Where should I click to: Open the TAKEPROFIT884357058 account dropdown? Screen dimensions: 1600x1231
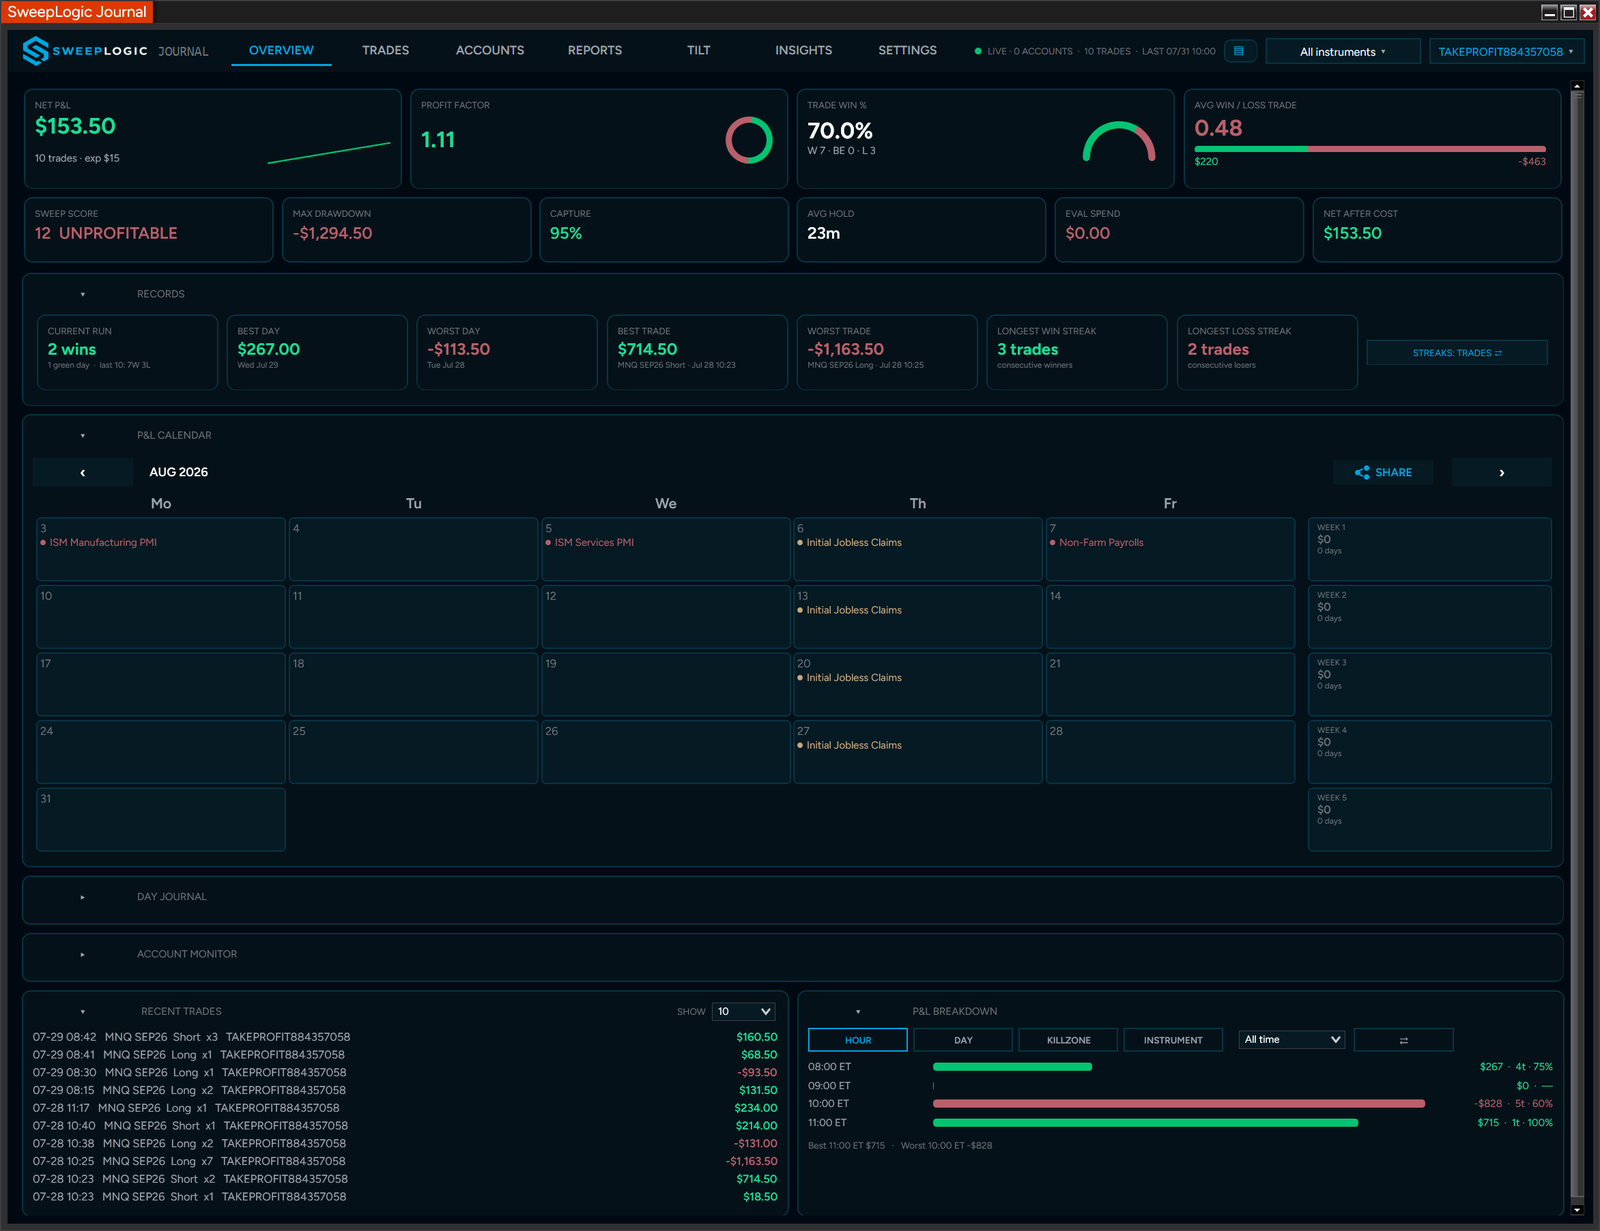coord(1506,51)
